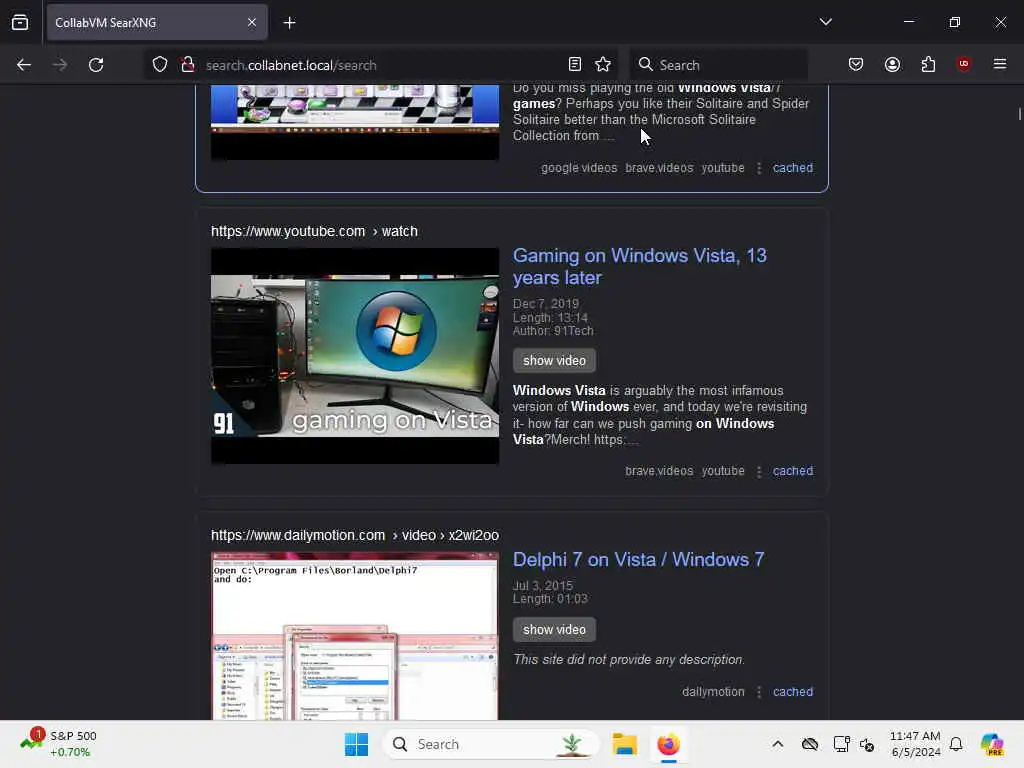This screenshot has width=1024, height=768.
Task: Open File Explorer from taskbar
Action: pos(624,744)
